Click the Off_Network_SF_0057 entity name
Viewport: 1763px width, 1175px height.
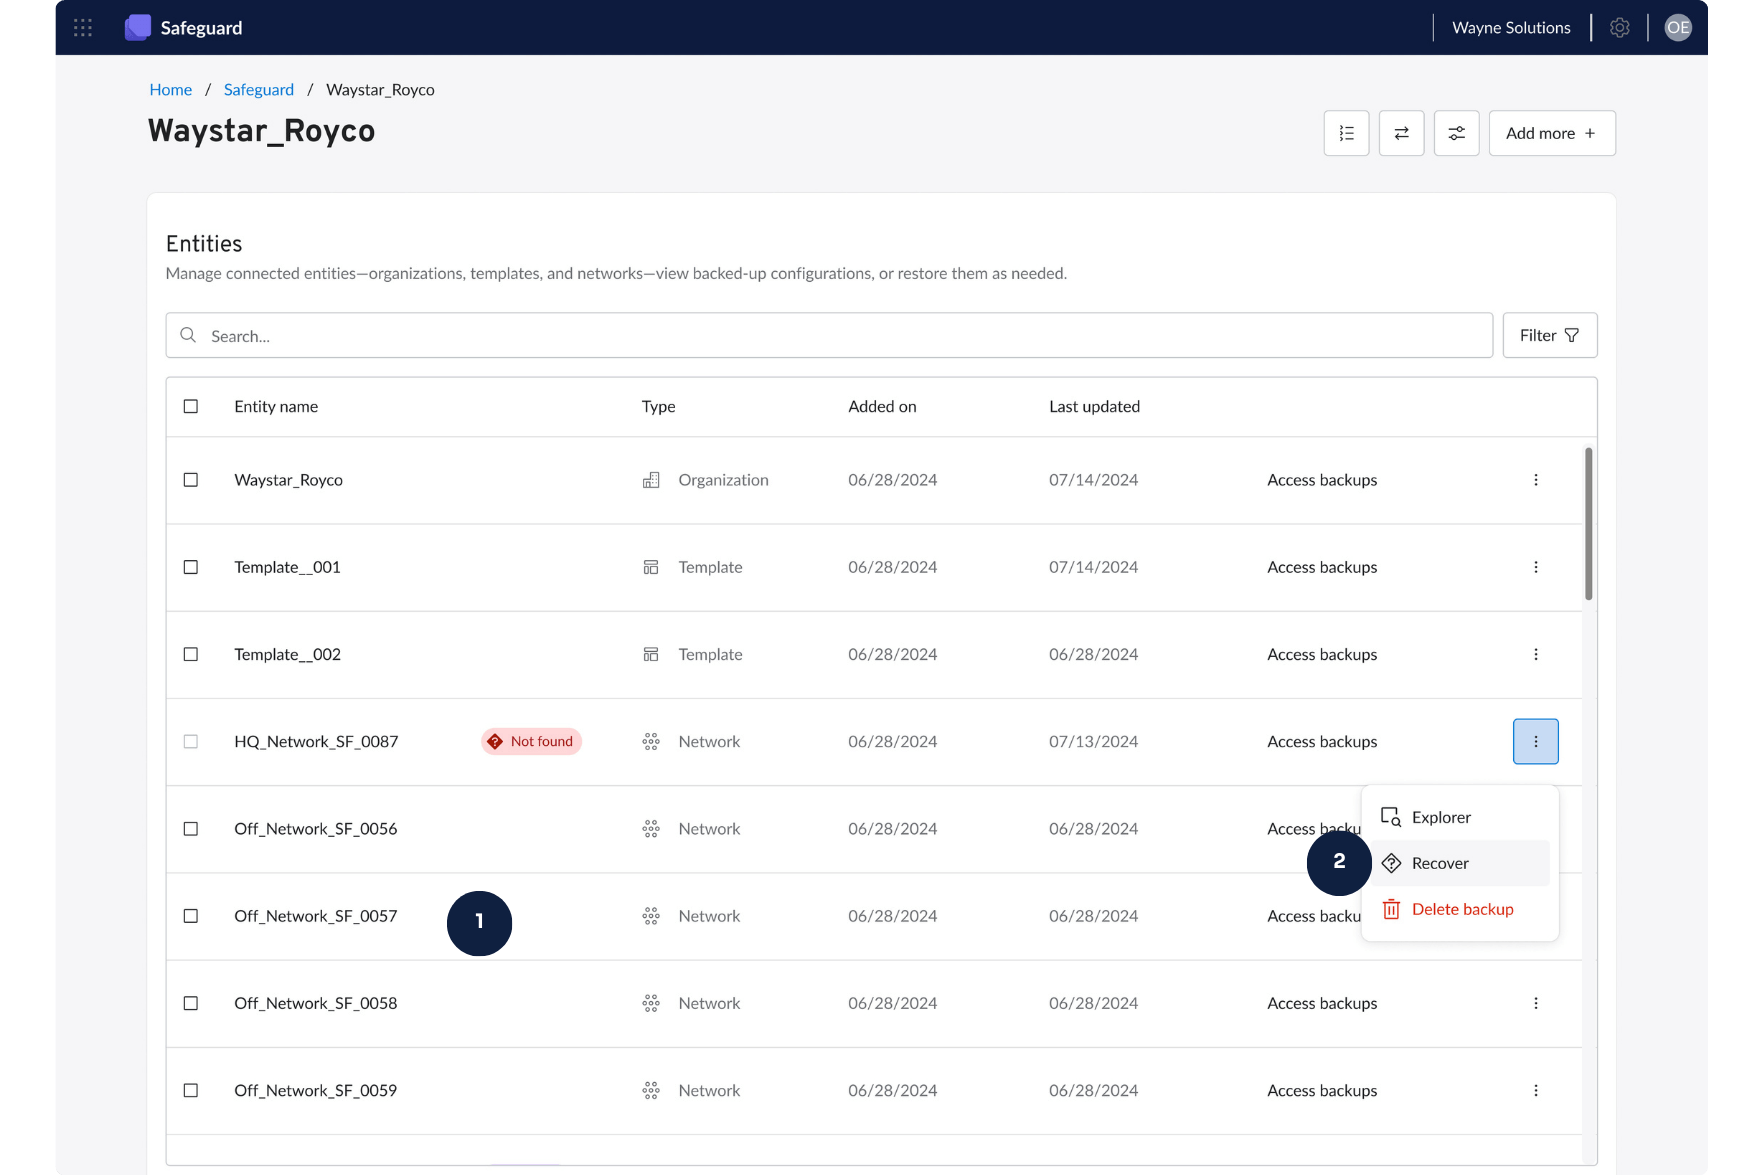(x=316, y=916)
